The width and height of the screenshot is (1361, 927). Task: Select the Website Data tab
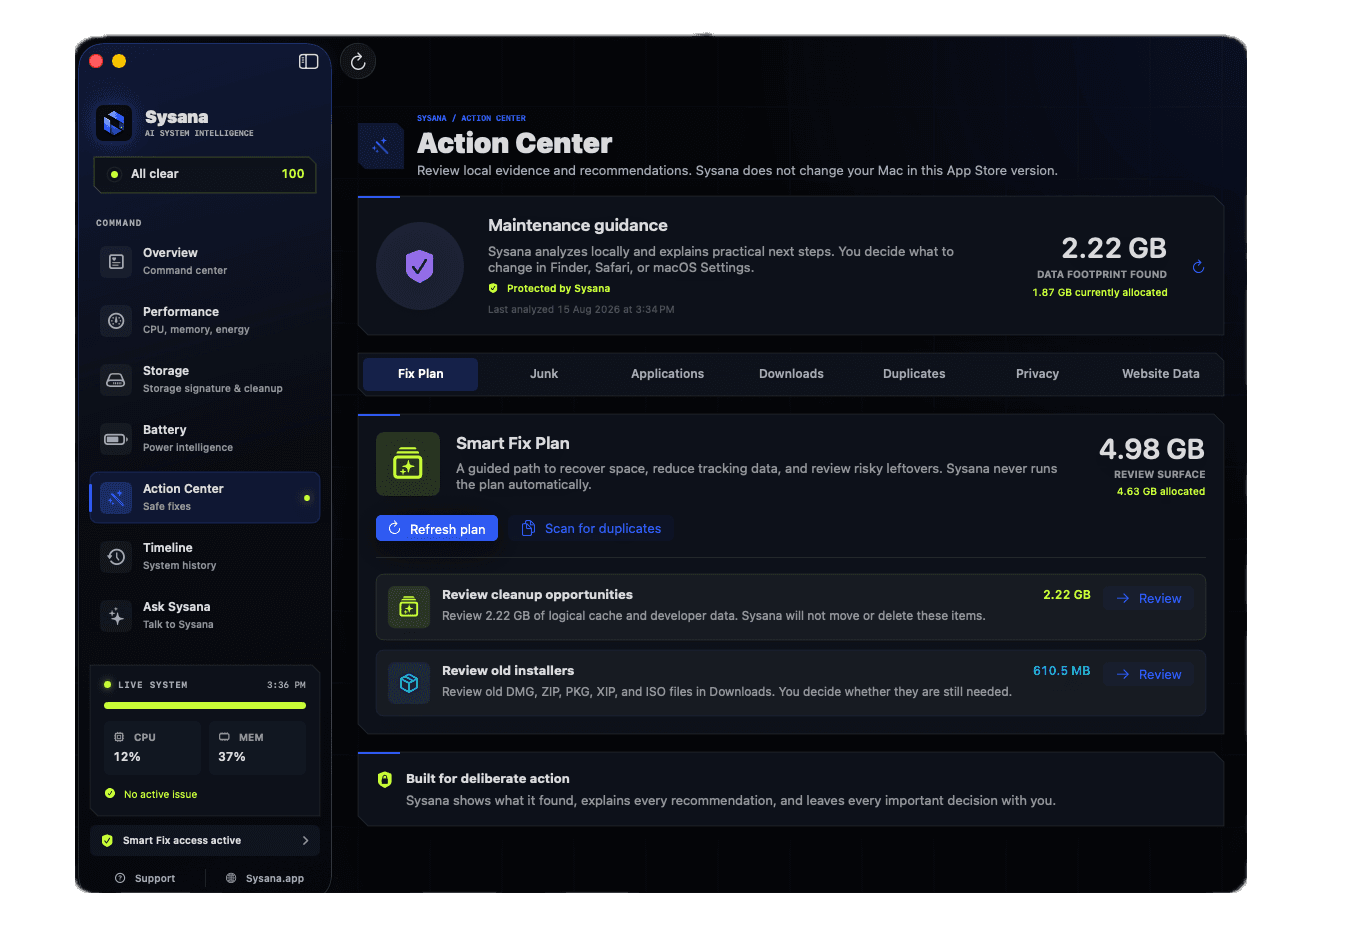pyautogui.click(x=1160, y=374)
